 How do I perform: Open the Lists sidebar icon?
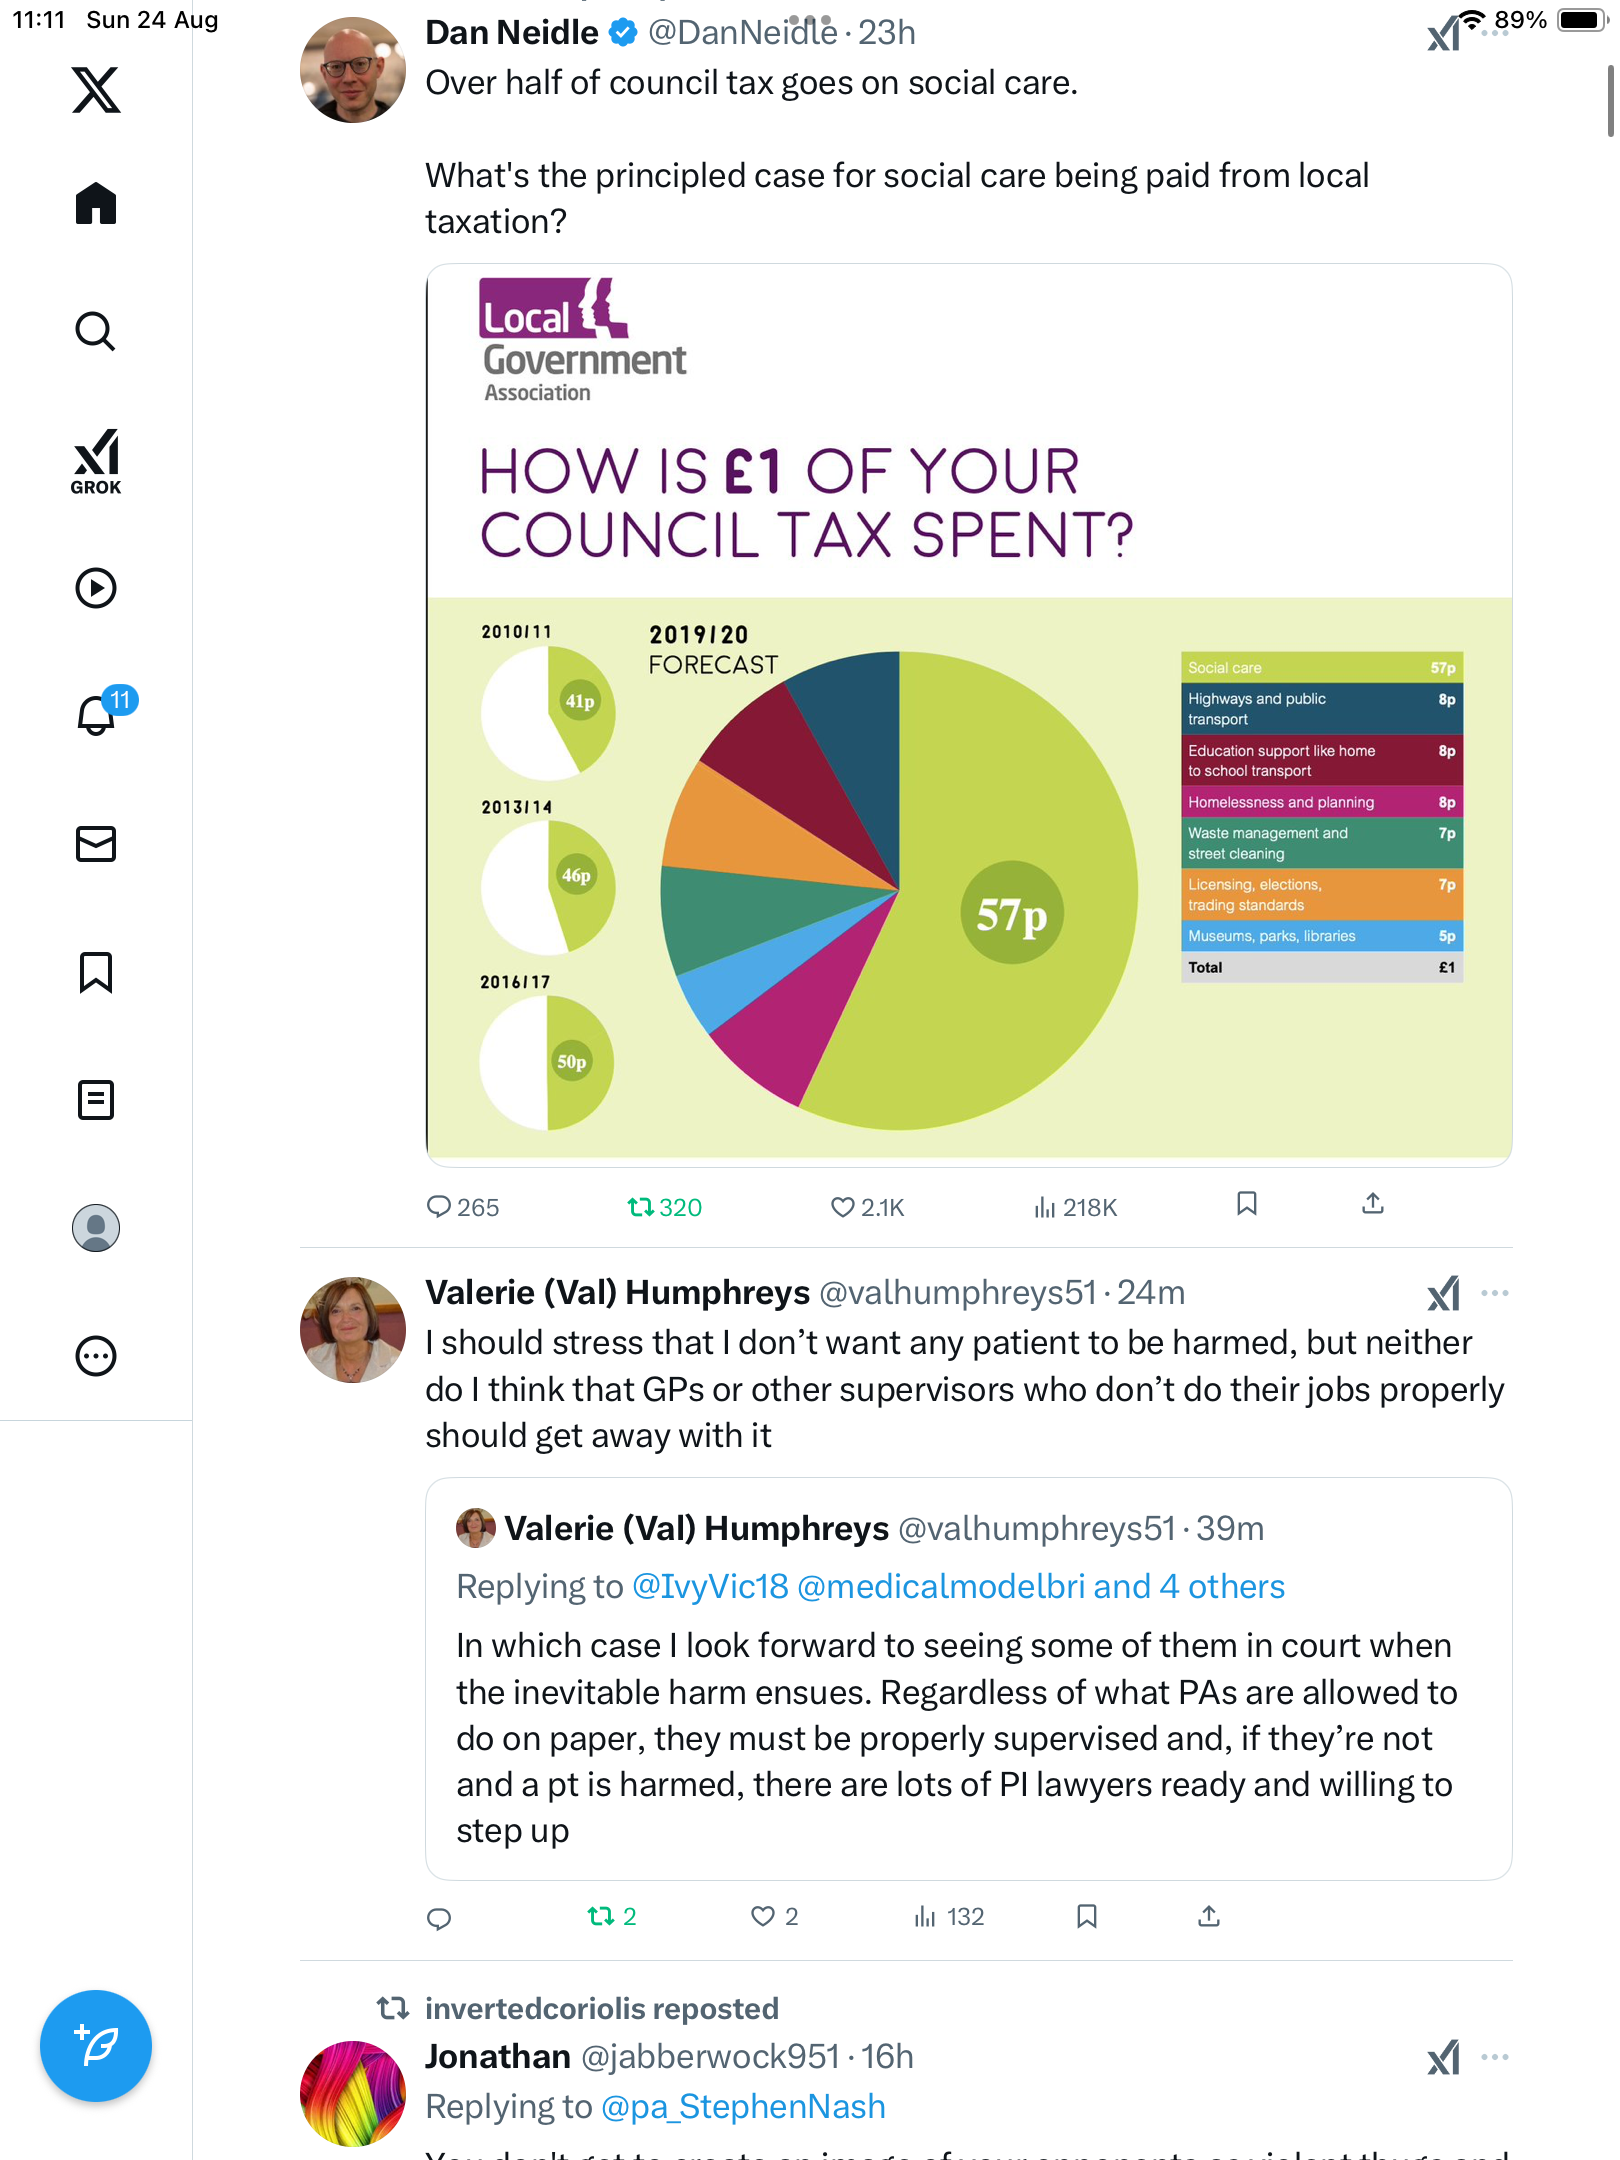(x=96, y=1100)
